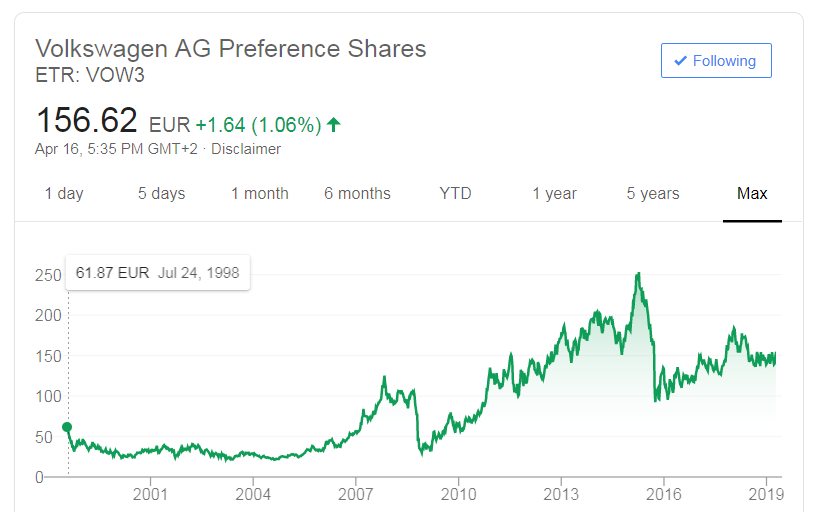View the 5 years range
This screenshot has height=512, width=813.
pos(653,194)
